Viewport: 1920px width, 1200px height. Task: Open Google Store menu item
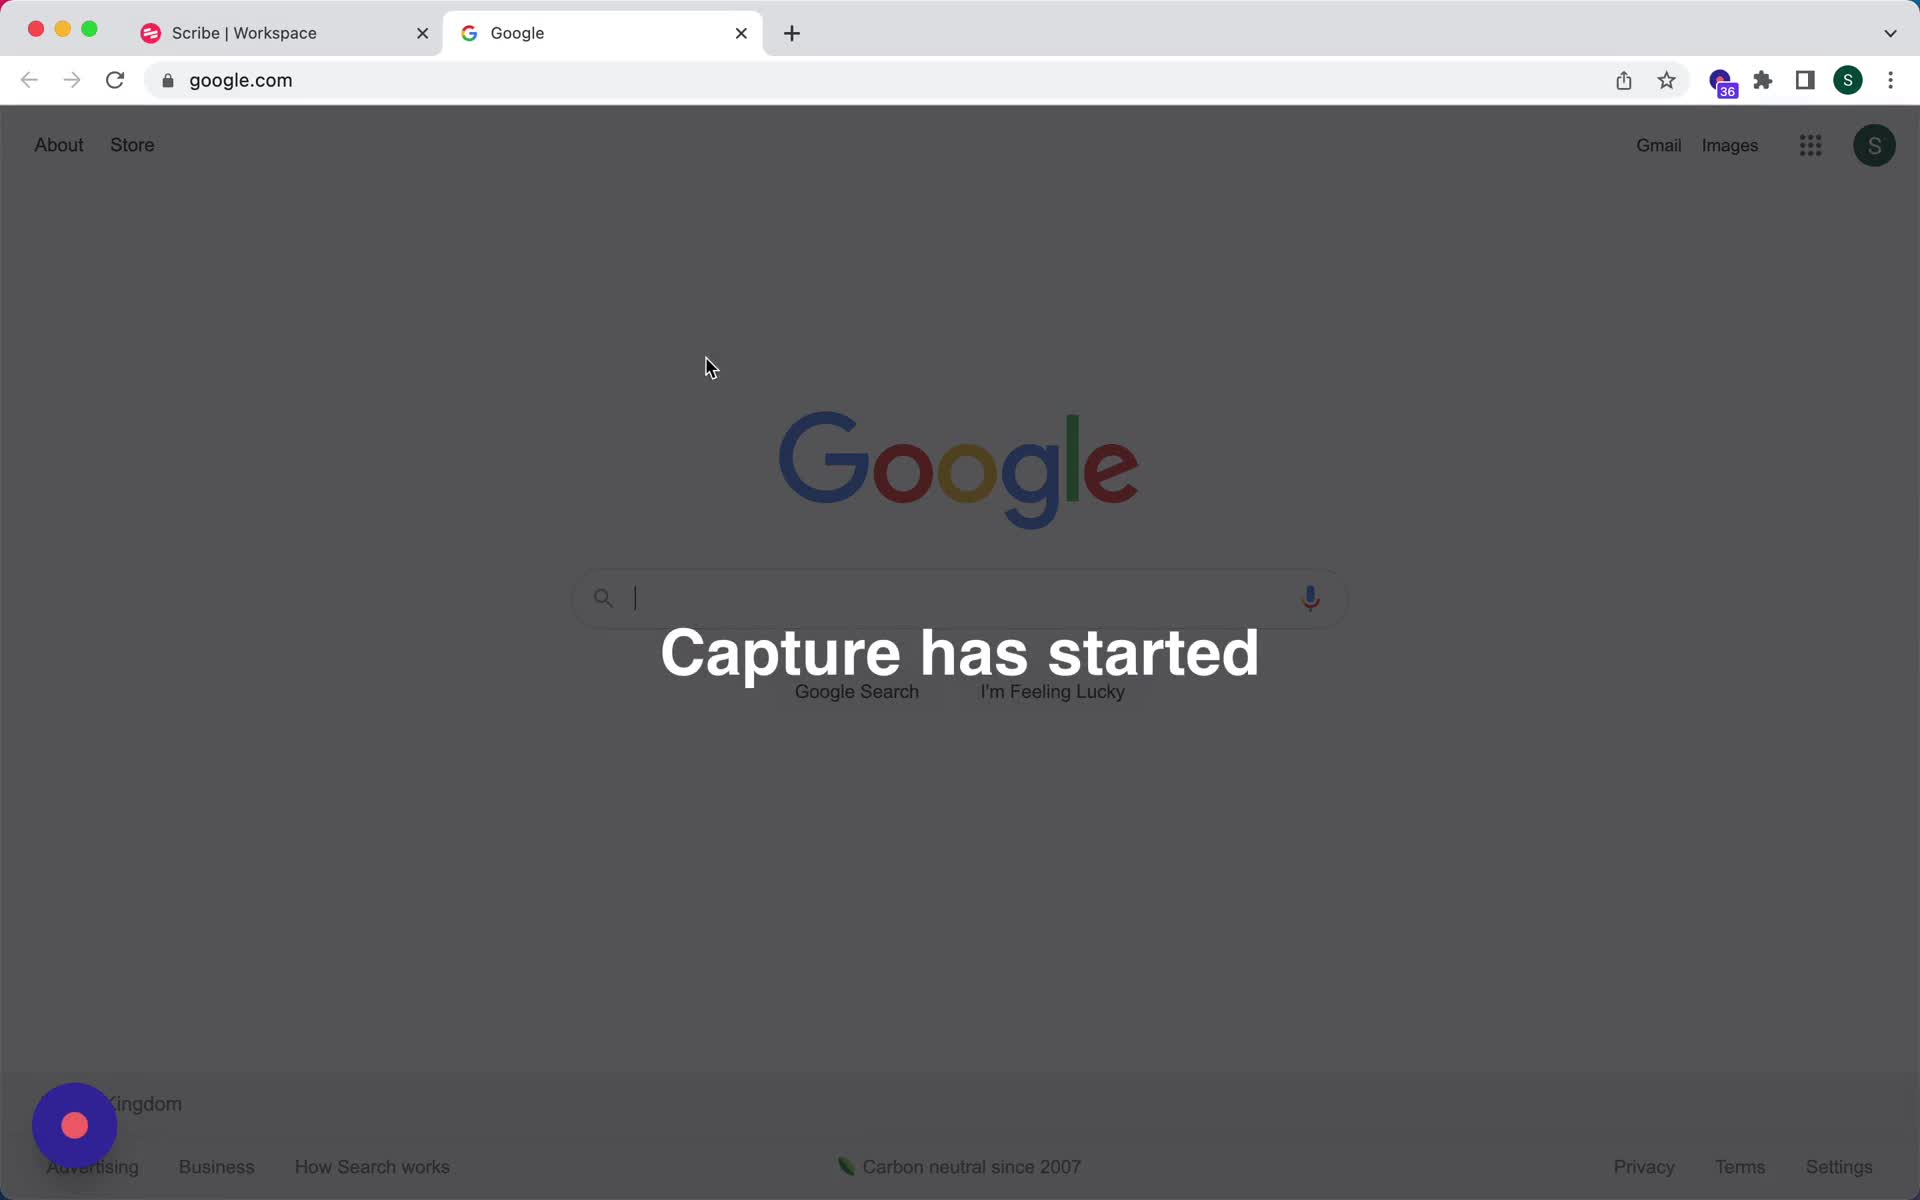coord(131,145)
